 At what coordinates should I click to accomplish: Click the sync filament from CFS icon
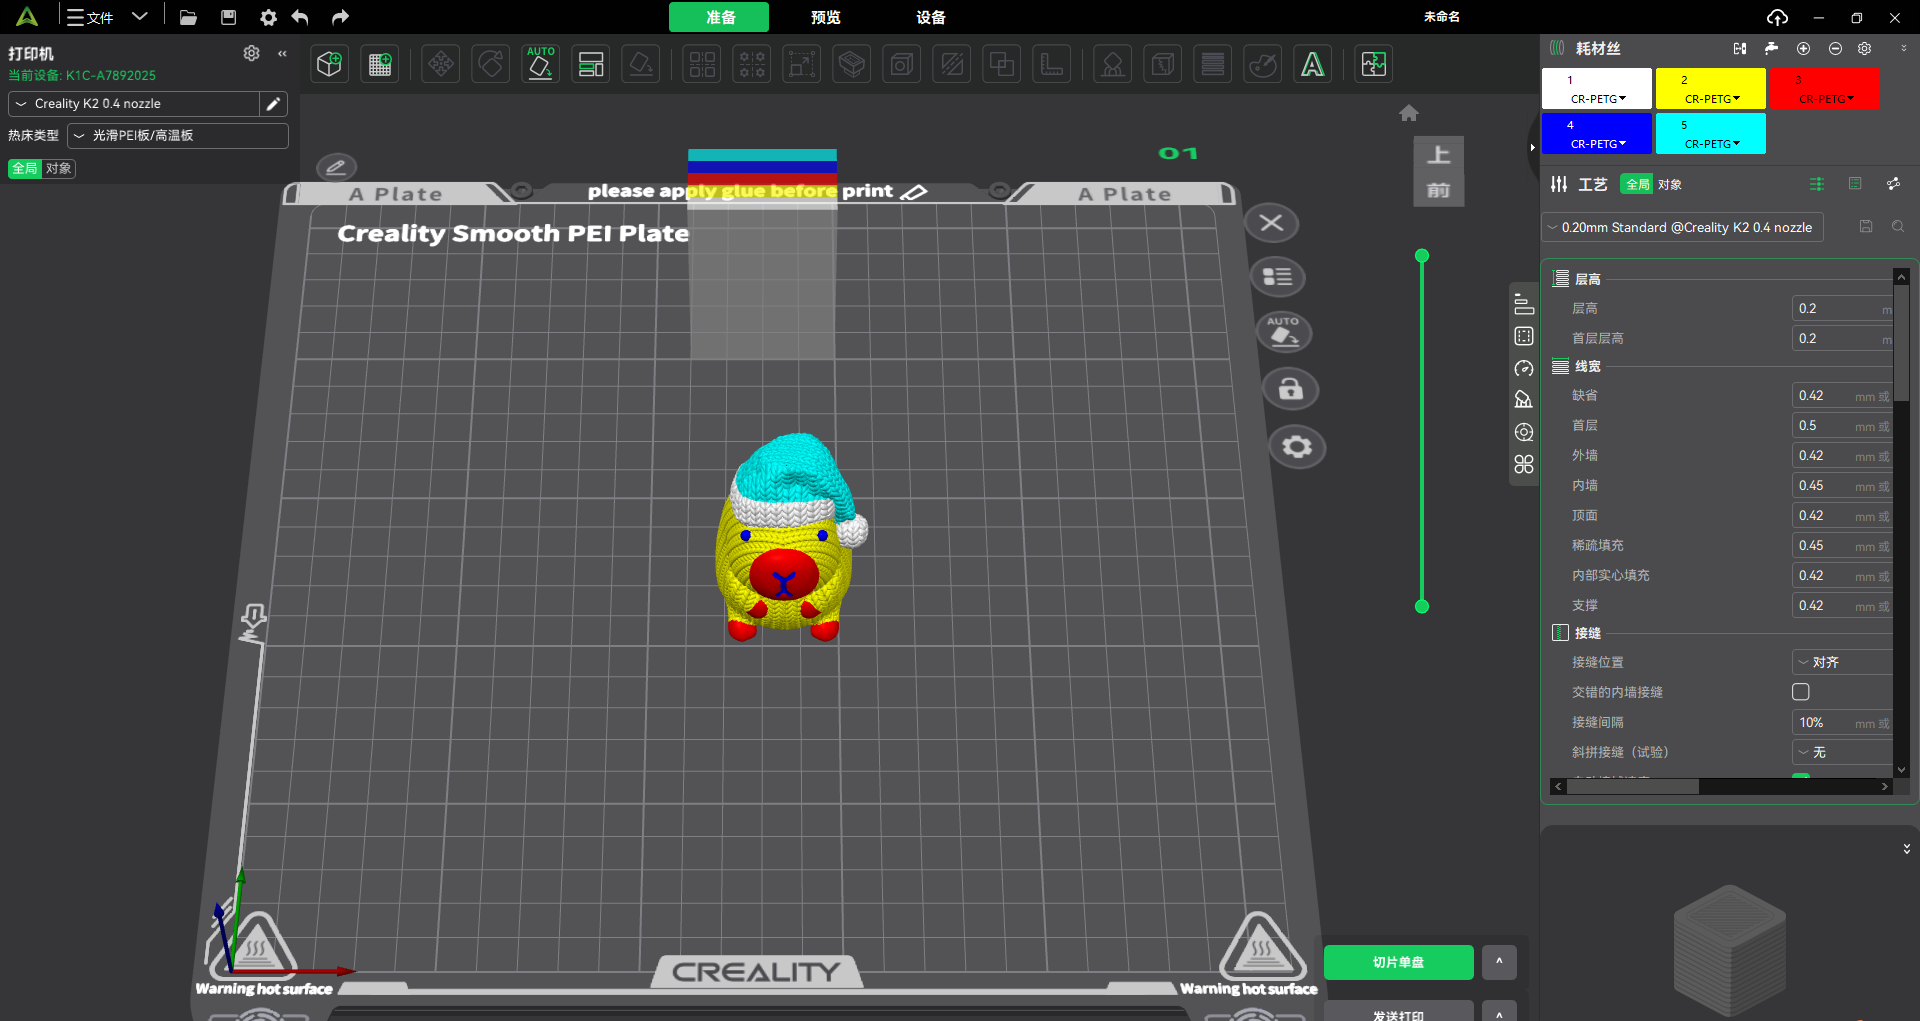click(1740, 48)
